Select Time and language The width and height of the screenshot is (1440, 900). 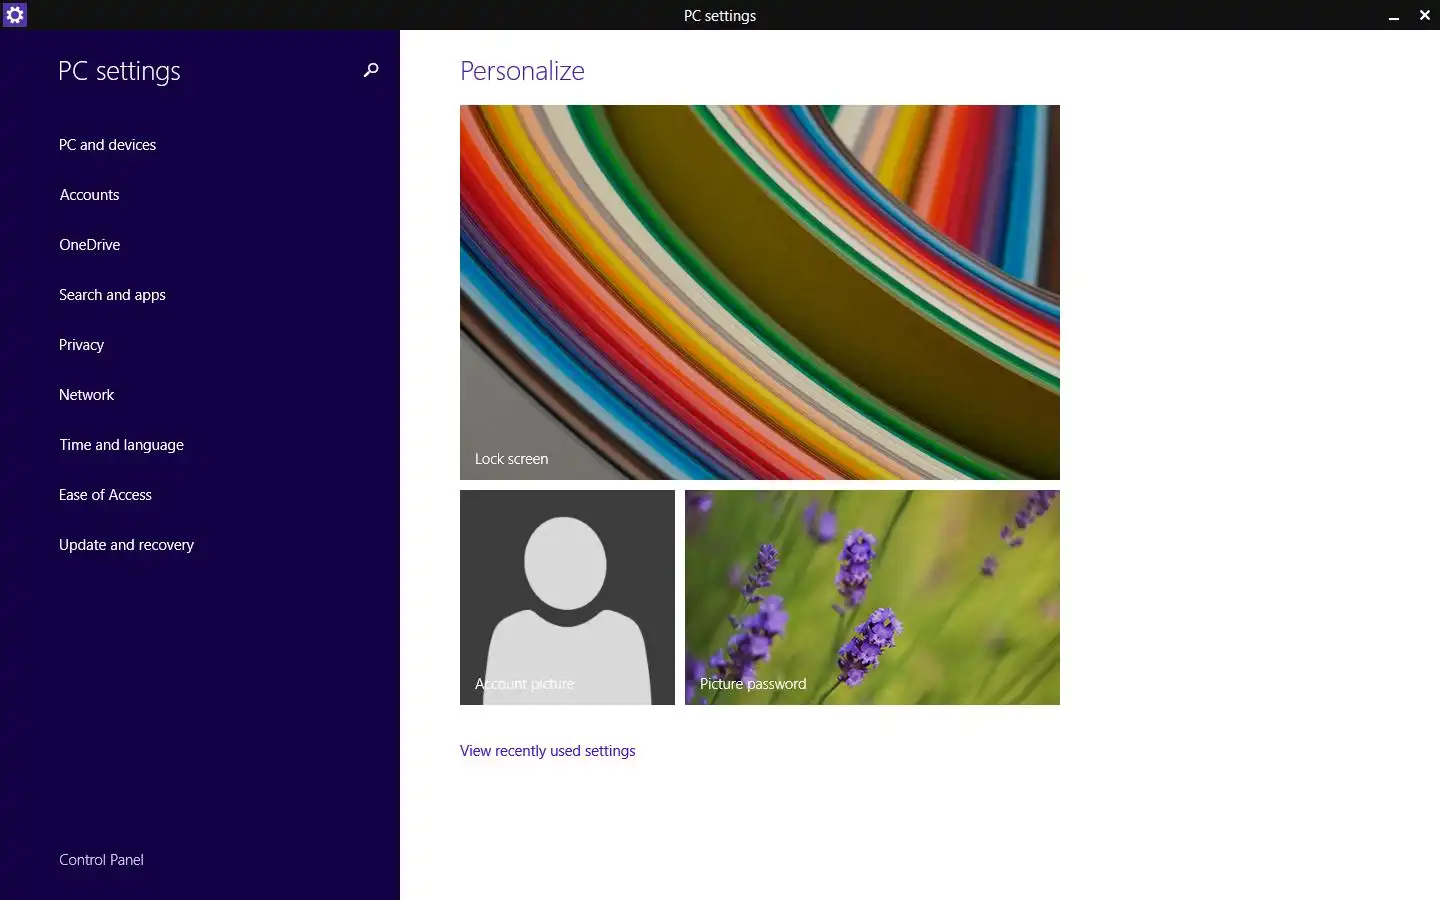[121, 445]
